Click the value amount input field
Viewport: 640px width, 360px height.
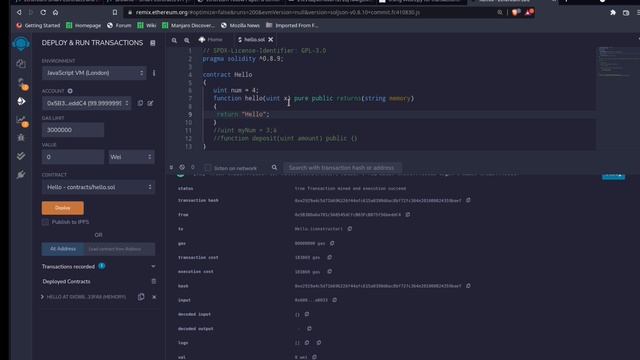coord(73,157)
